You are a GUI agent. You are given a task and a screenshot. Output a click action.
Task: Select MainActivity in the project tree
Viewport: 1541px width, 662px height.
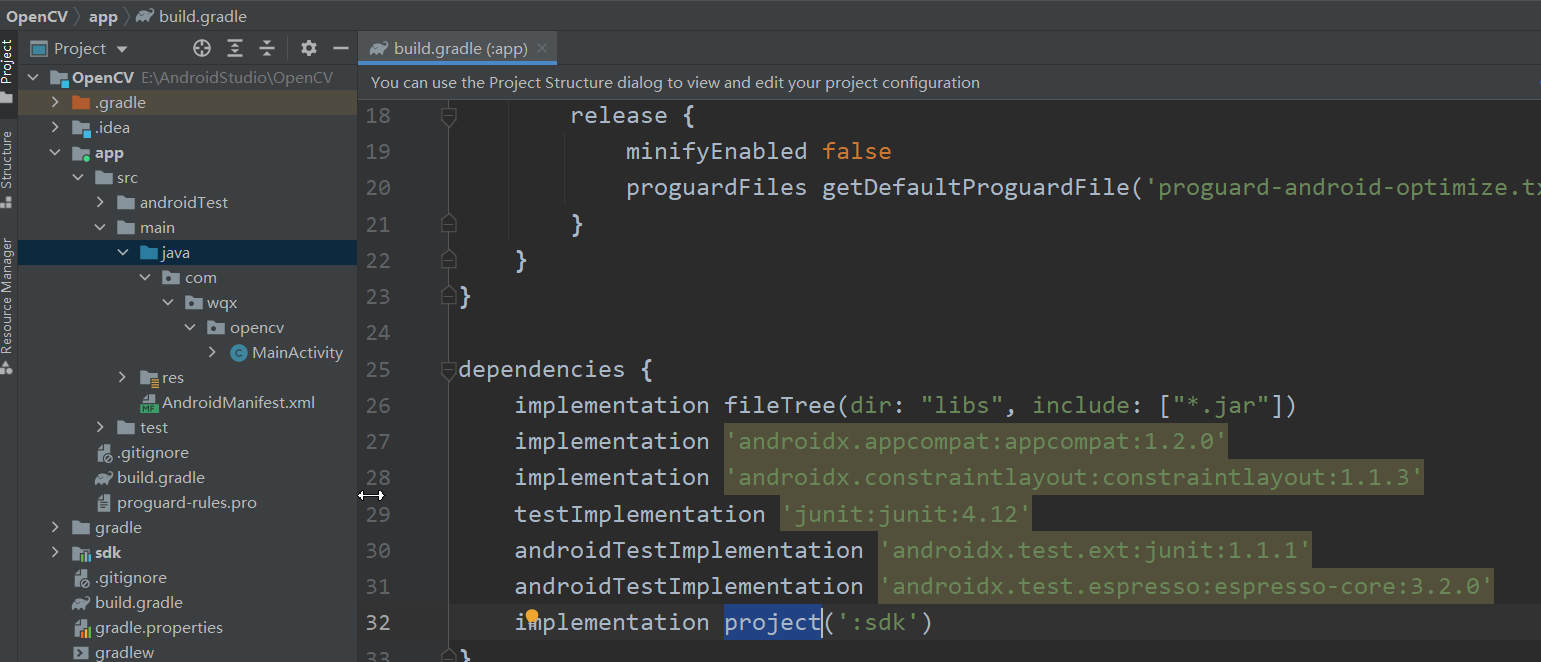[x=297, y=353]
